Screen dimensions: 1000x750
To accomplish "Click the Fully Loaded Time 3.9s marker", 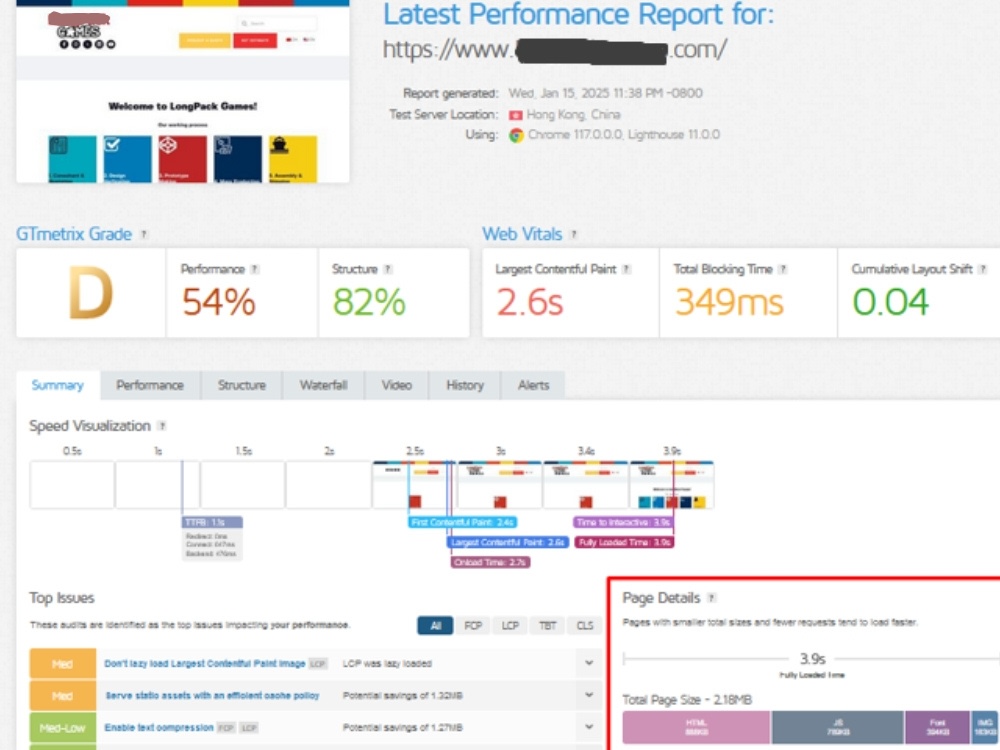I will (624, 542).
